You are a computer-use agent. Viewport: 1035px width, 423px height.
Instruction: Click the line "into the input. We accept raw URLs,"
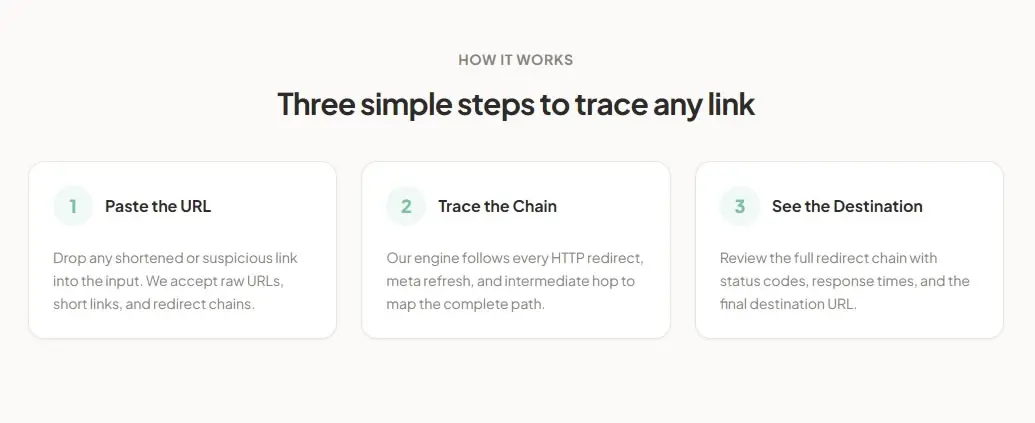168,281
